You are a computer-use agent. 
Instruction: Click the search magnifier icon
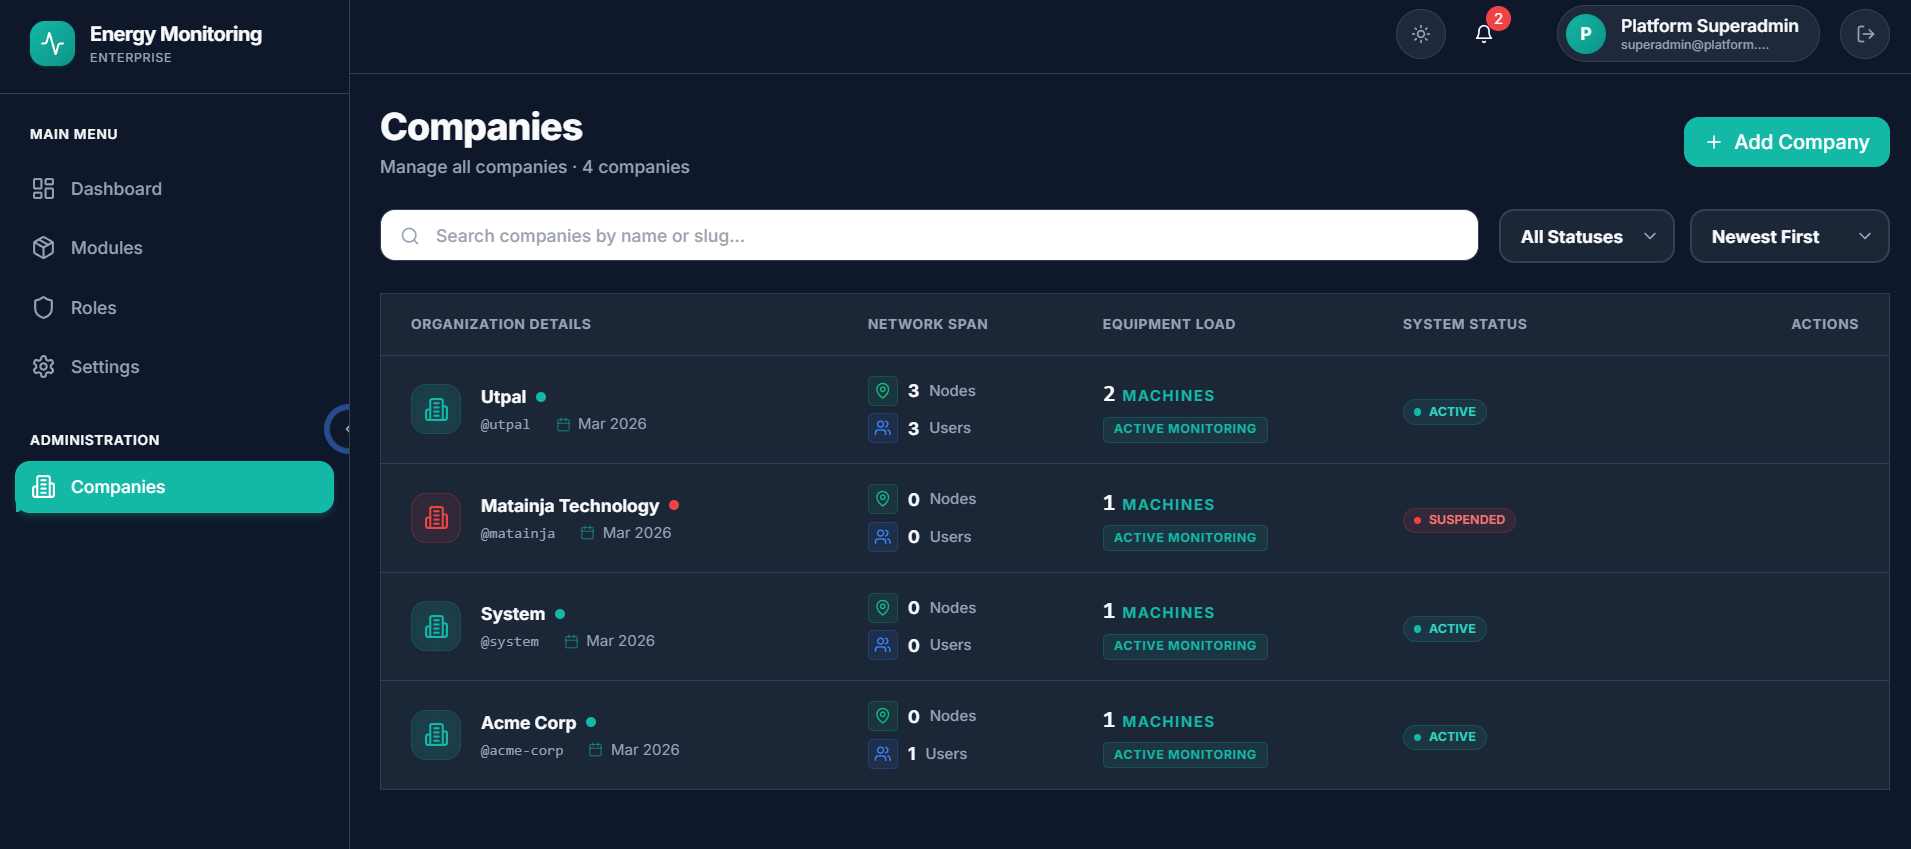[410, 236]
